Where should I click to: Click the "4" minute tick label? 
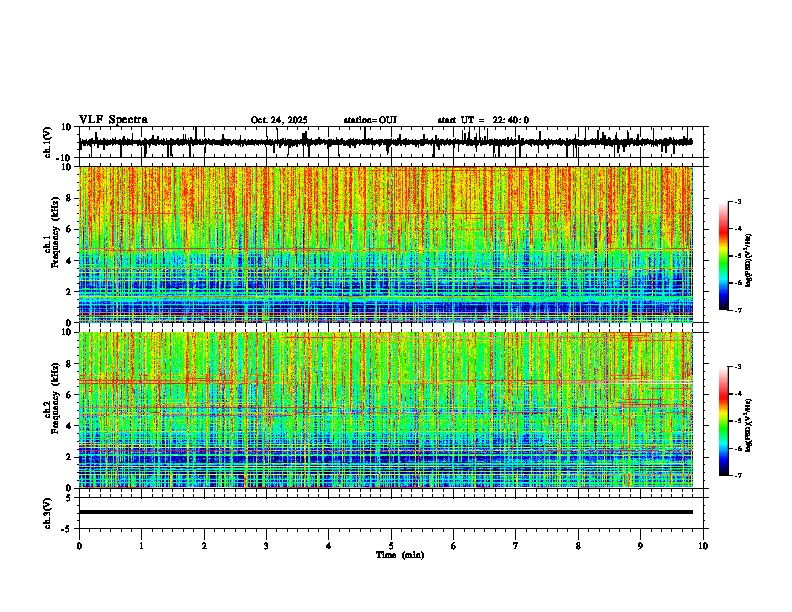(329, 546)
